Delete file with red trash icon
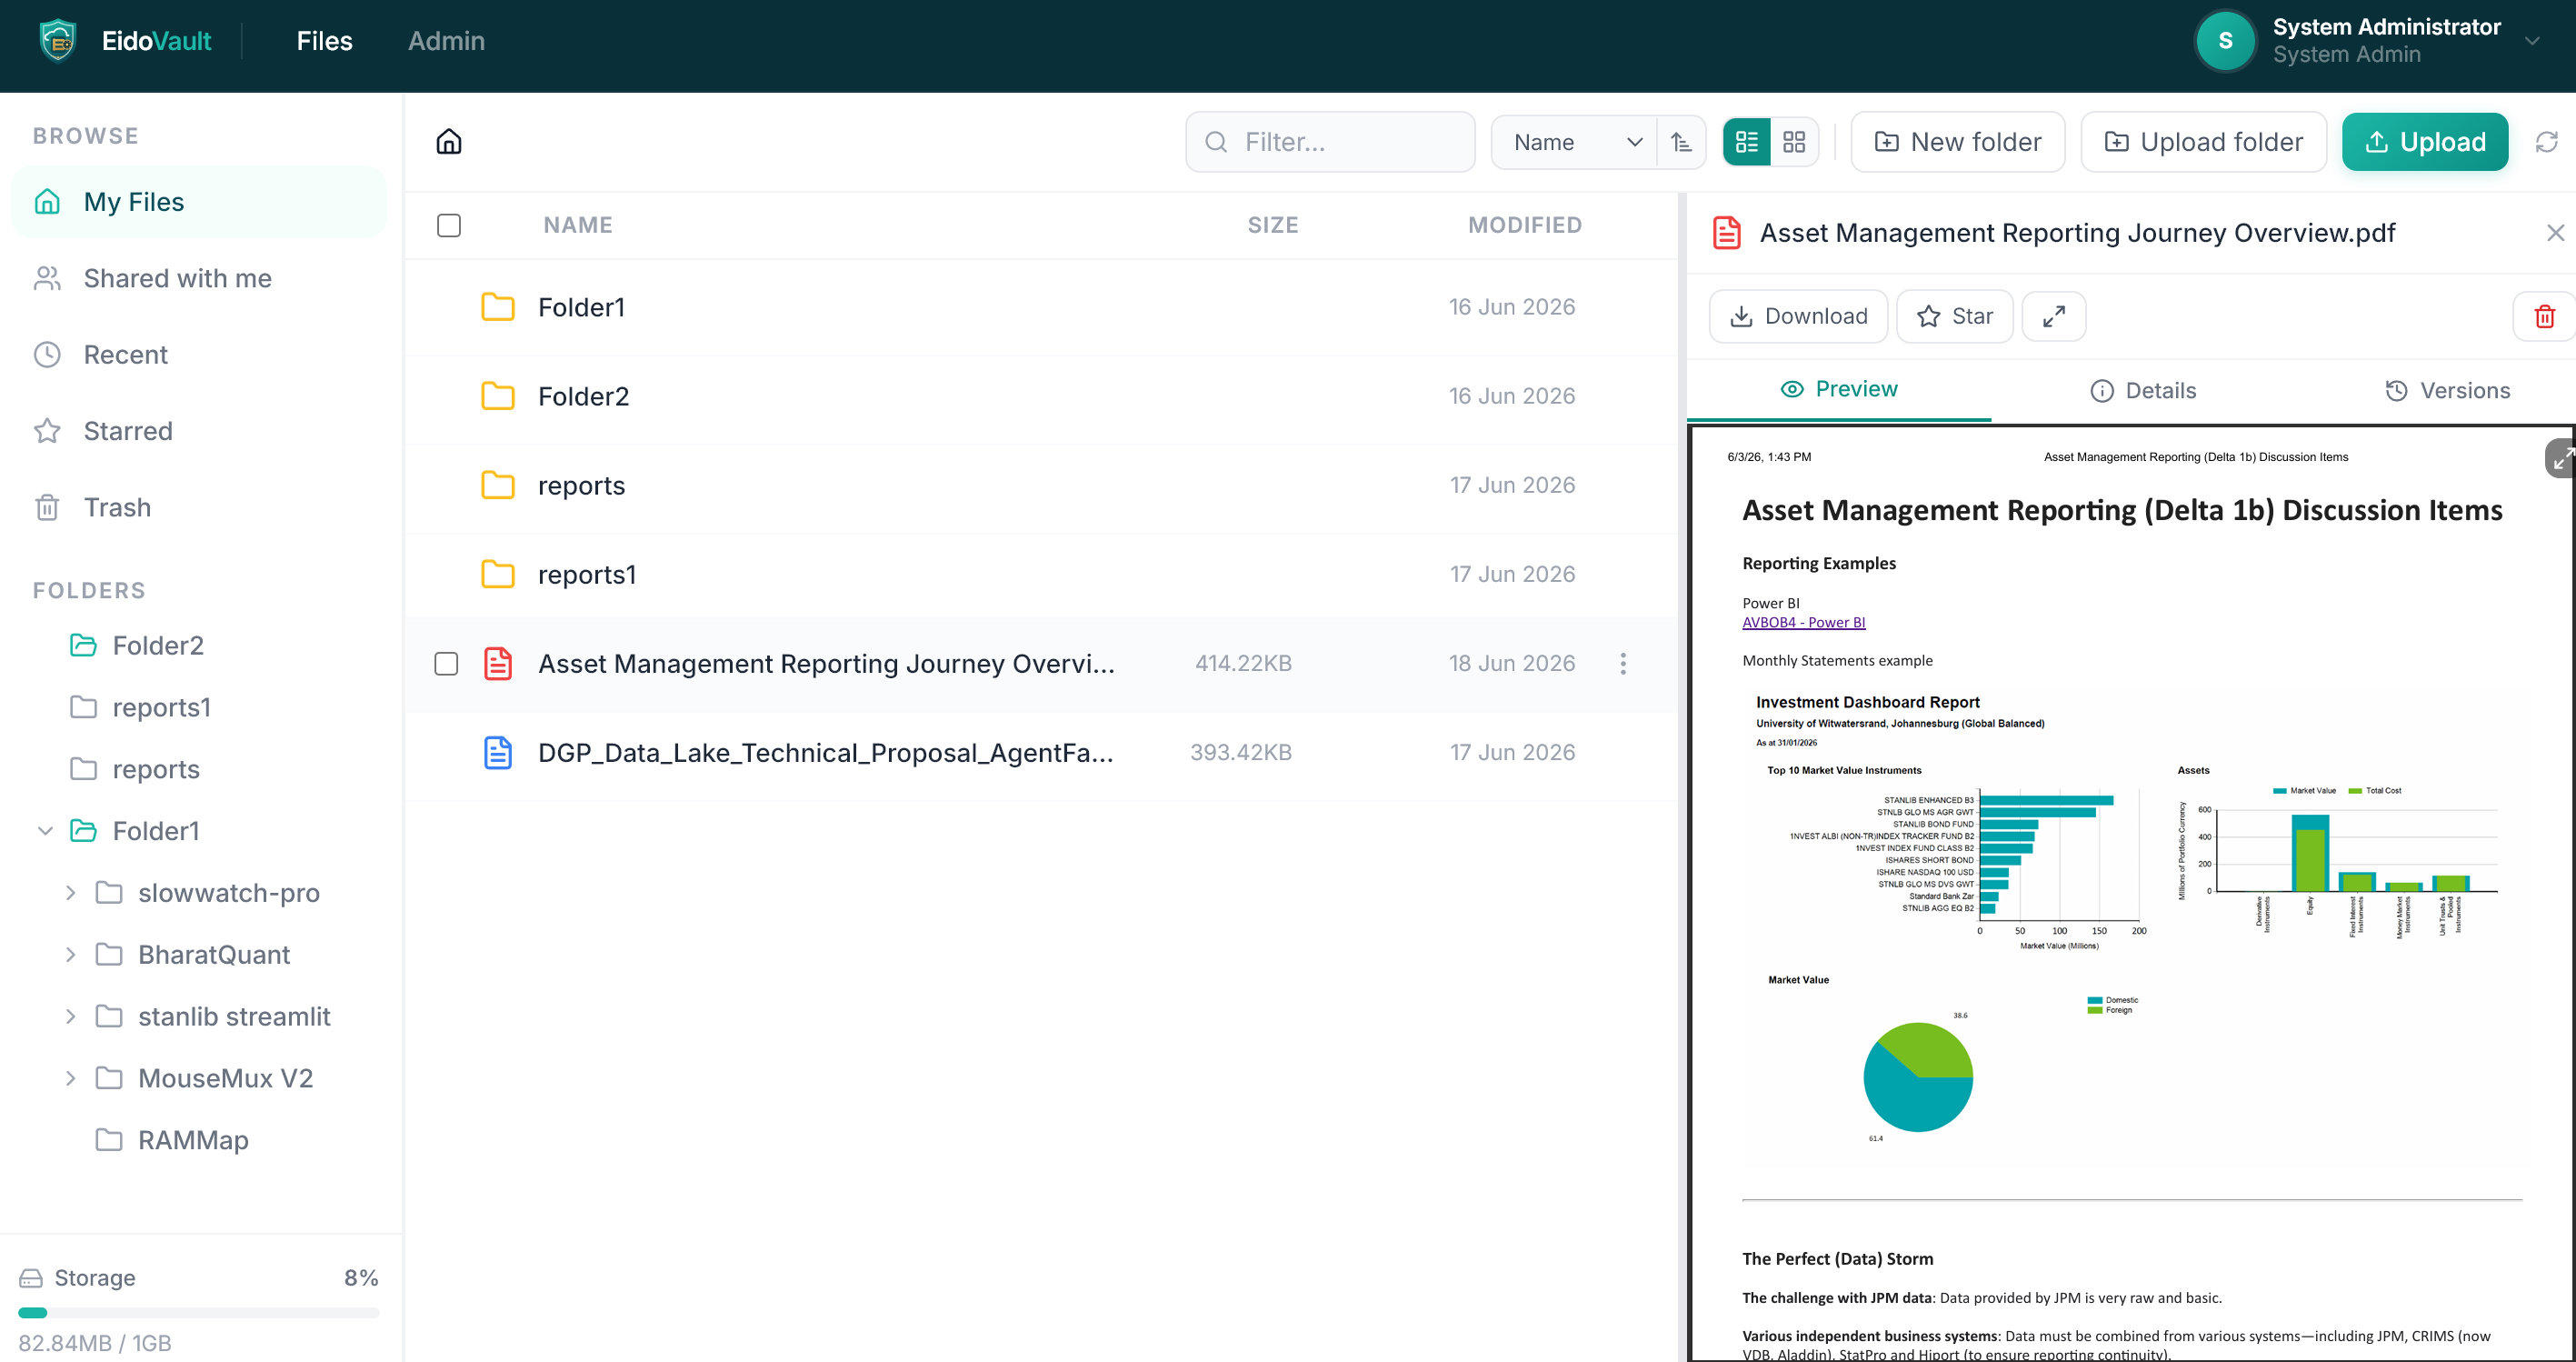Image resolution: width=2576 pixels, height=1362 pixels. point(2544,316)
